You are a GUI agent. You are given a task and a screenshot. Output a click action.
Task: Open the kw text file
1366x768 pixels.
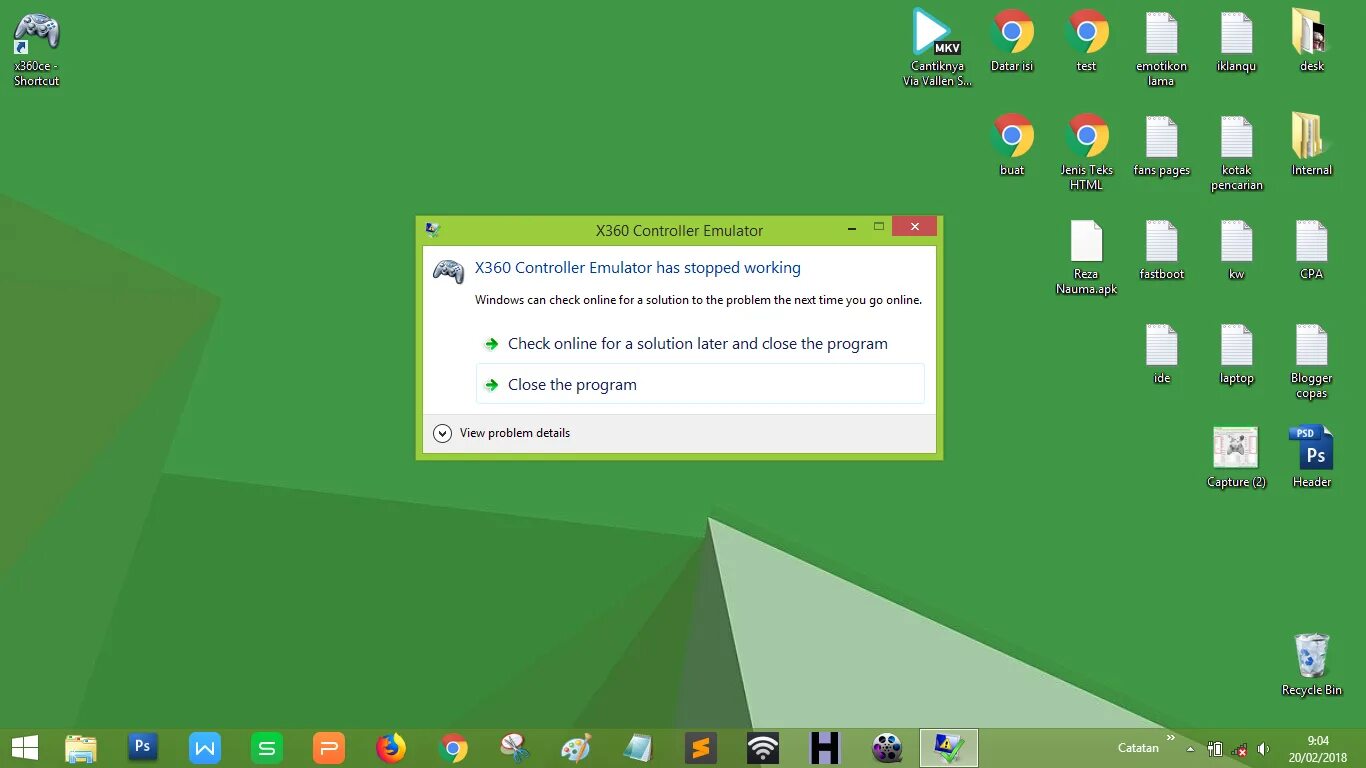1237,250
